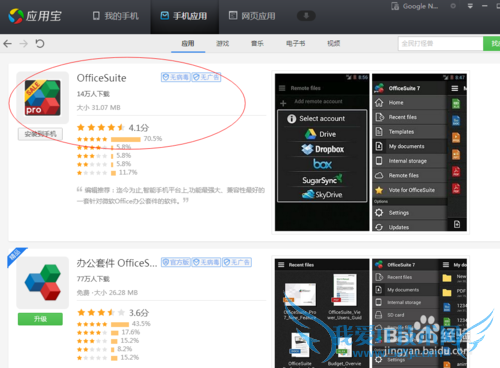Click the OfficeSuite Pro app icon
This screenshot has width=500, height=368.
[x=43, y=98]
